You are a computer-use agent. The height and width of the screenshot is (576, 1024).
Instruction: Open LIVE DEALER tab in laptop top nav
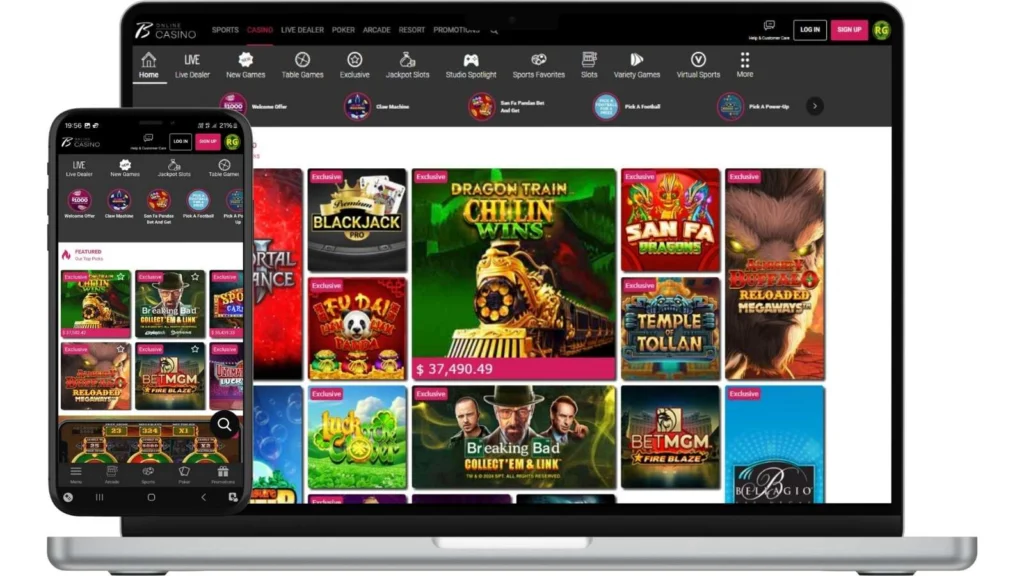point(302,30)
